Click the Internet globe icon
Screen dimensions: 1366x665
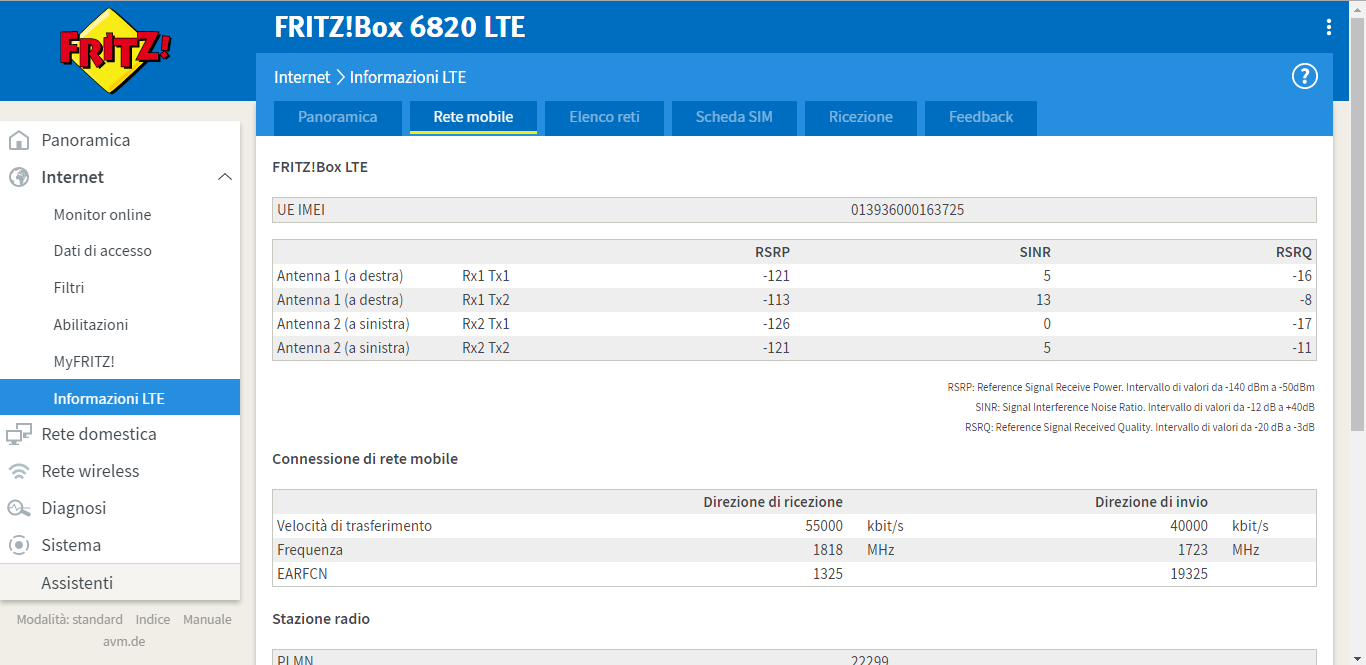[x=18, y=177]
